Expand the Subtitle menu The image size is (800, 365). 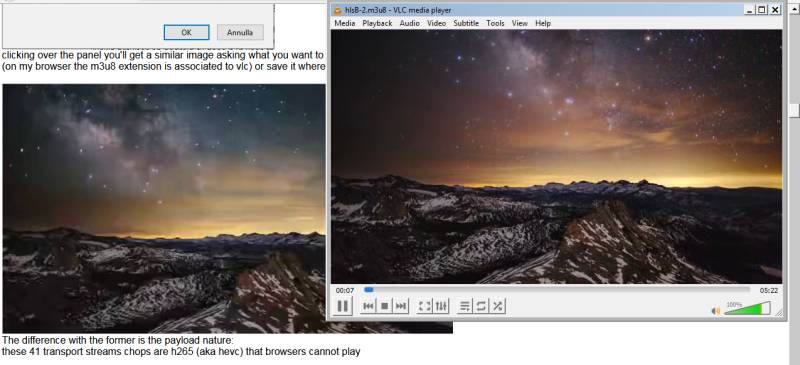pyautogui.click(x=466, y=23)
